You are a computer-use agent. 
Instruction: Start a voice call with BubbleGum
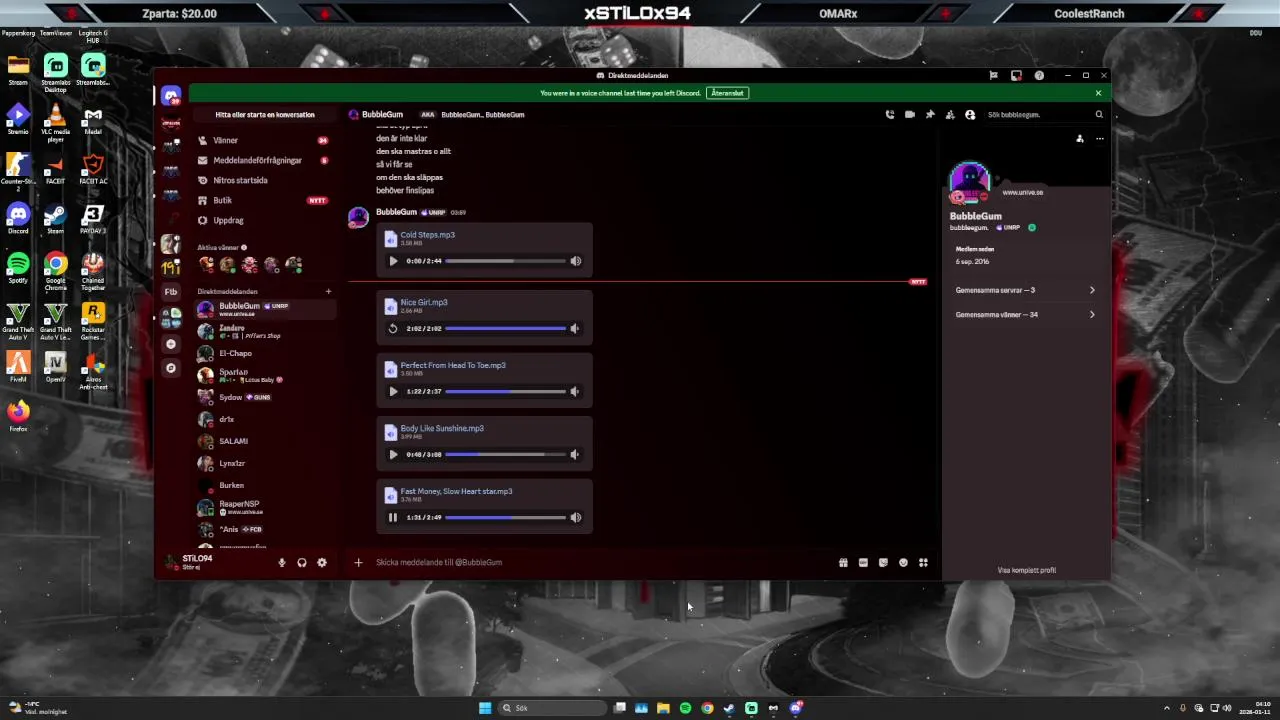coord(890,115)
